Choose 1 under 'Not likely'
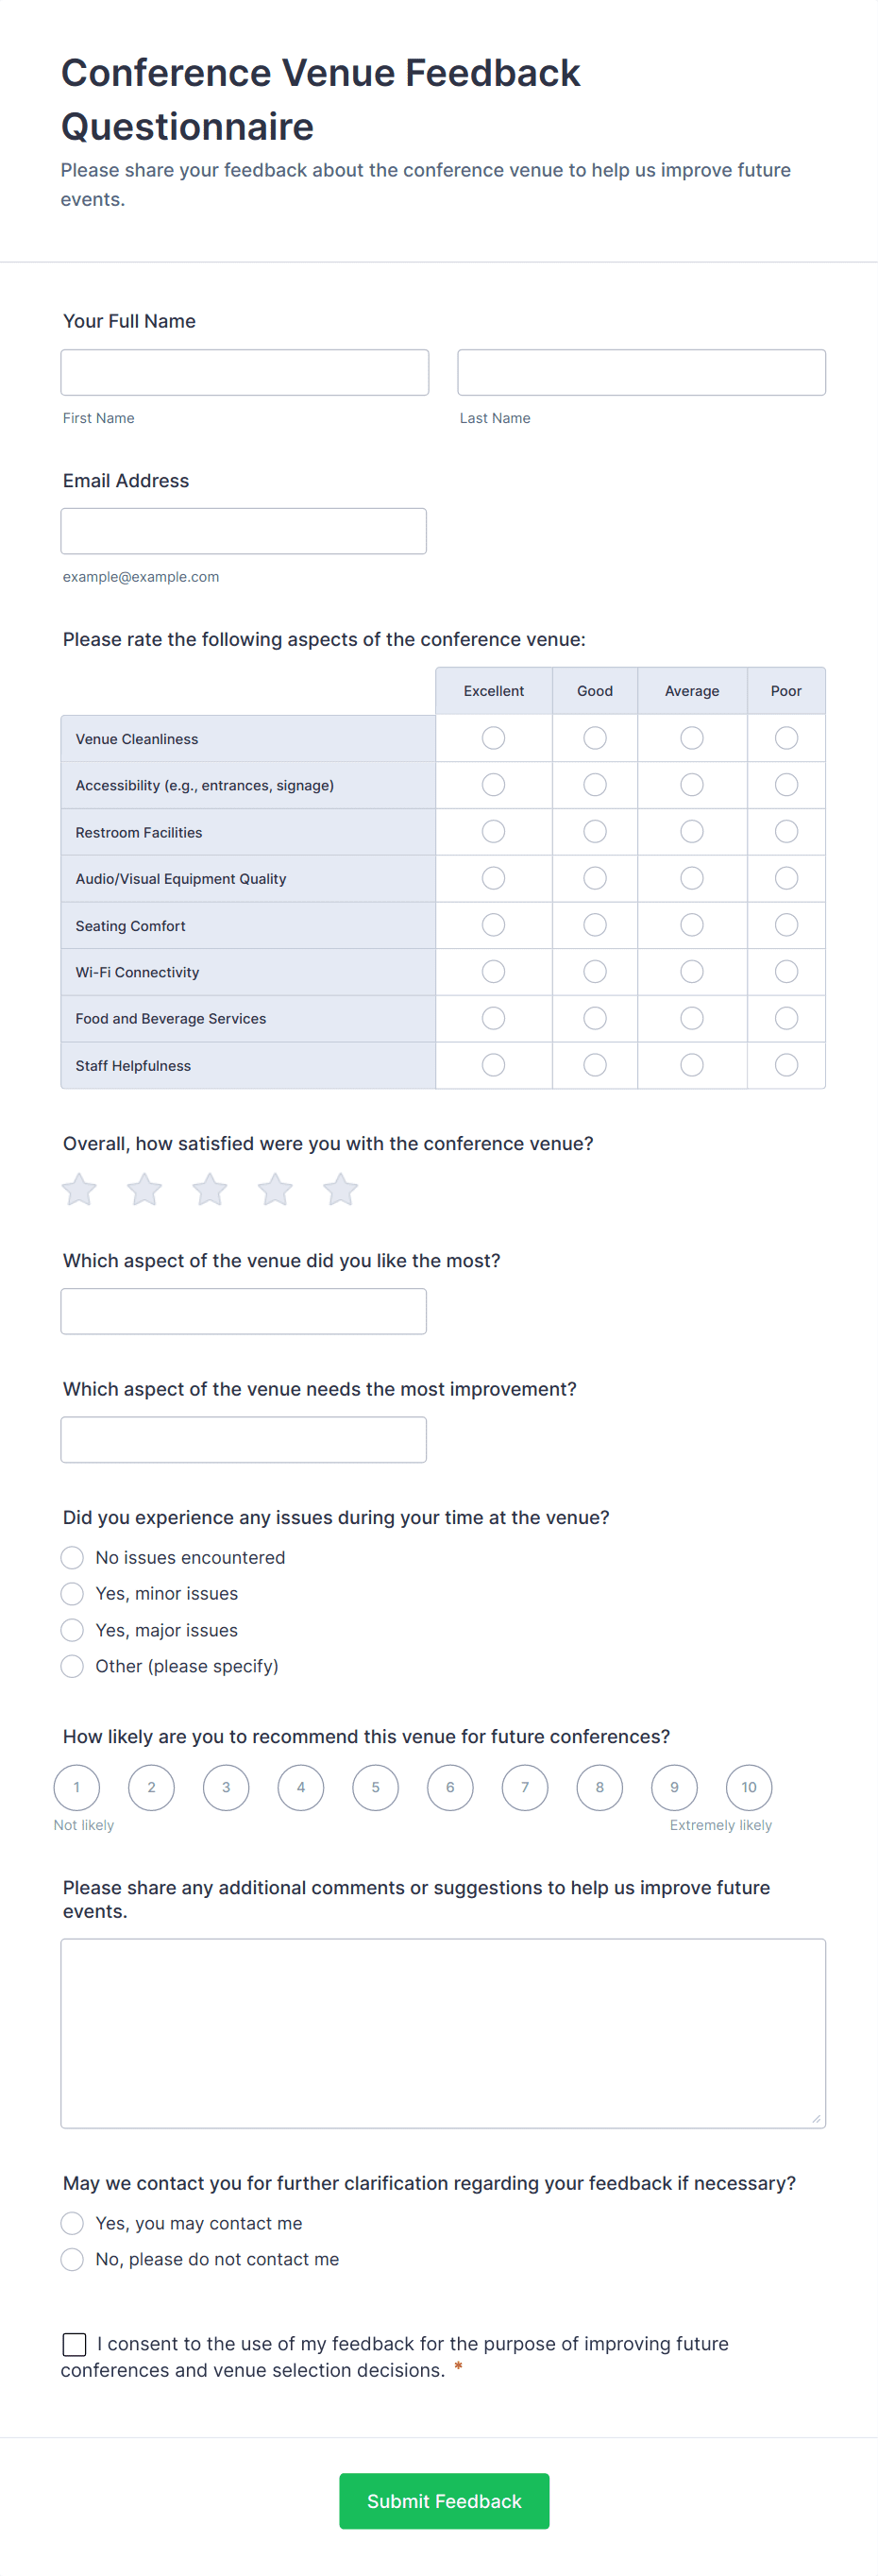Screen dimensions: 878x2576 (x=77, y=1787)
